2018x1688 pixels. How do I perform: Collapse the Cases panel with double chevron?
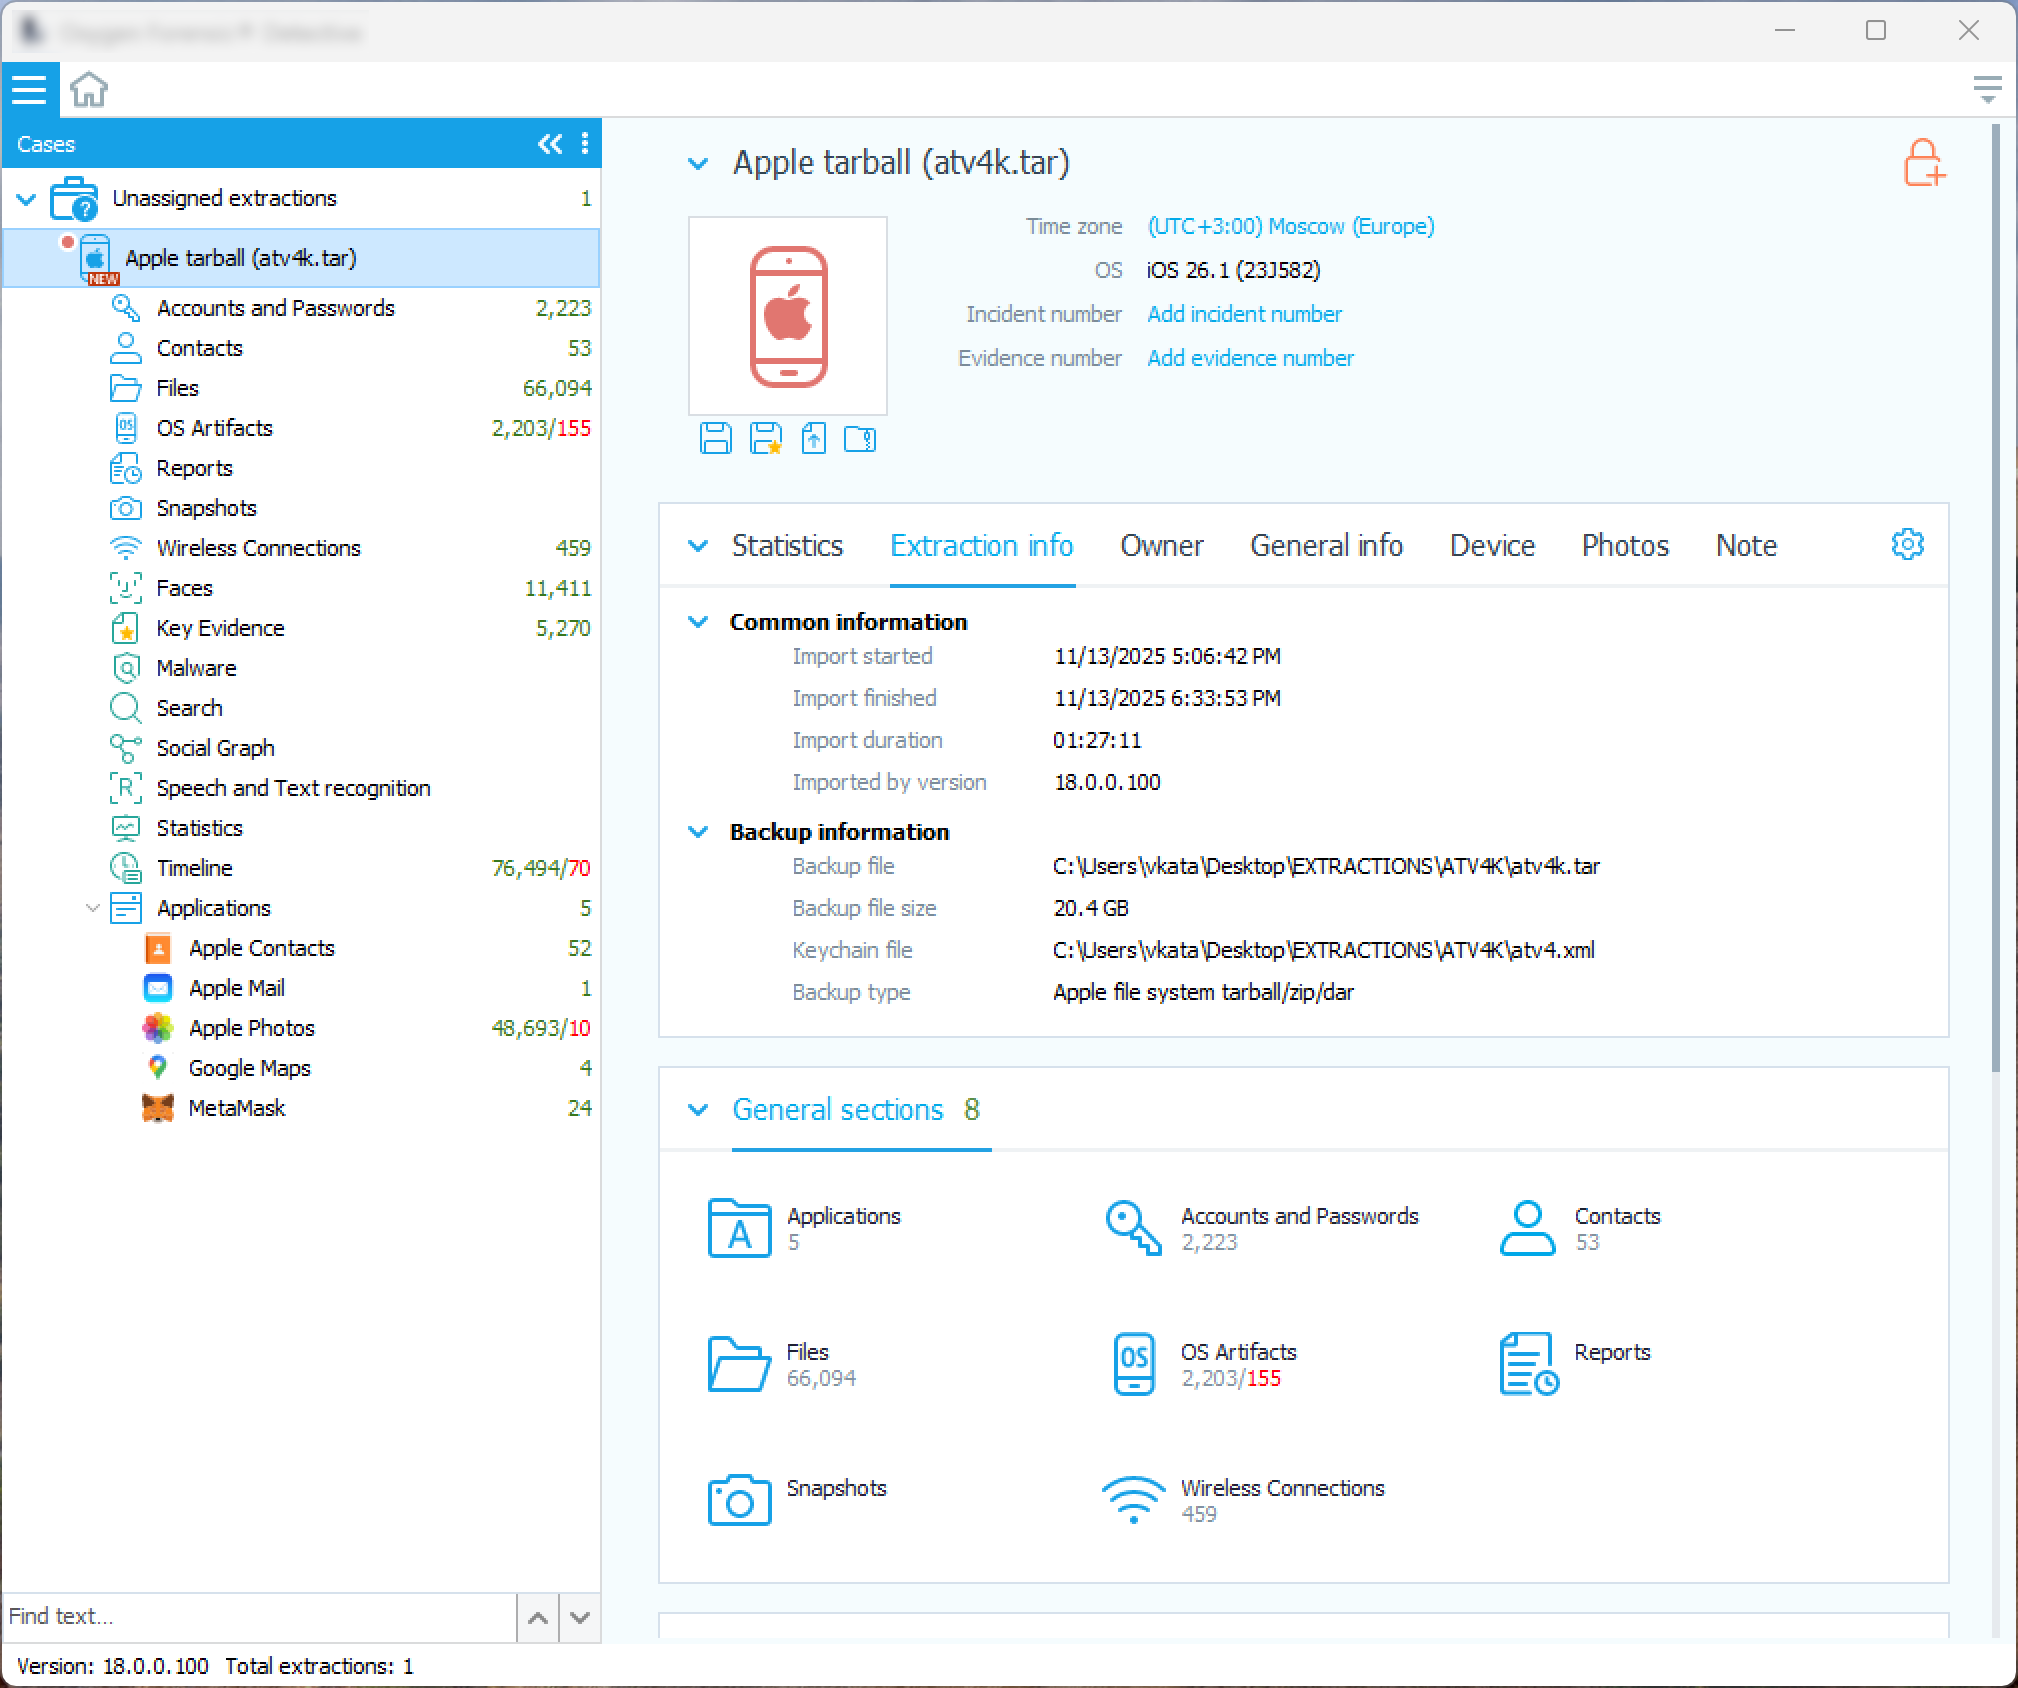tap(549, 144)
